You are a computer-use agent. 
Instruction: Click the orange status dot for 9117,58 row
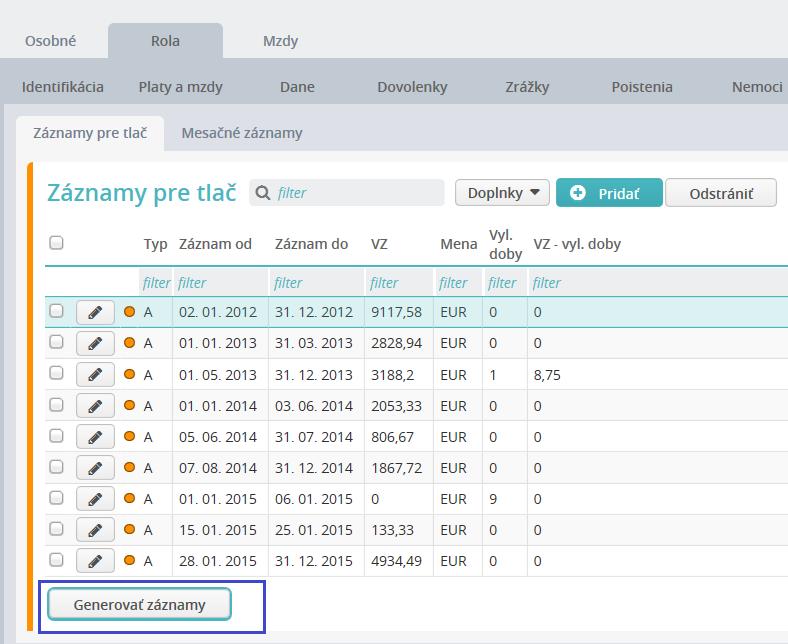[x=130, y=312]
